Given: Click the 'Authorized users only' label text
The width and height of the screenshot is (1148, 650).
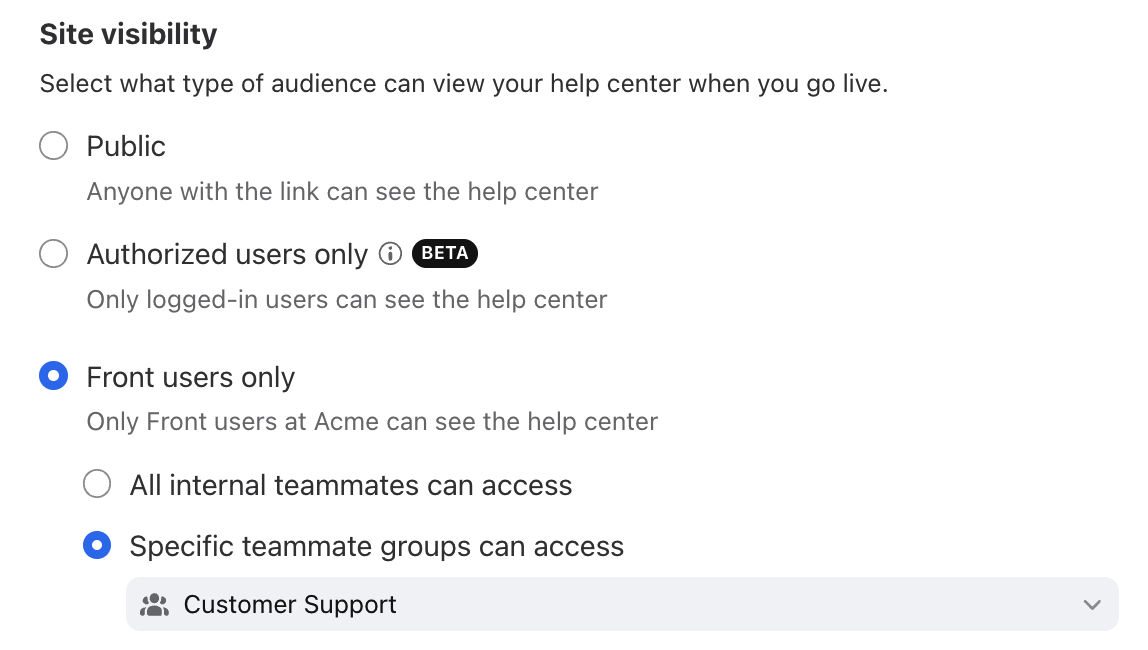Looking at the screenshot, I should tap(227, 255).
